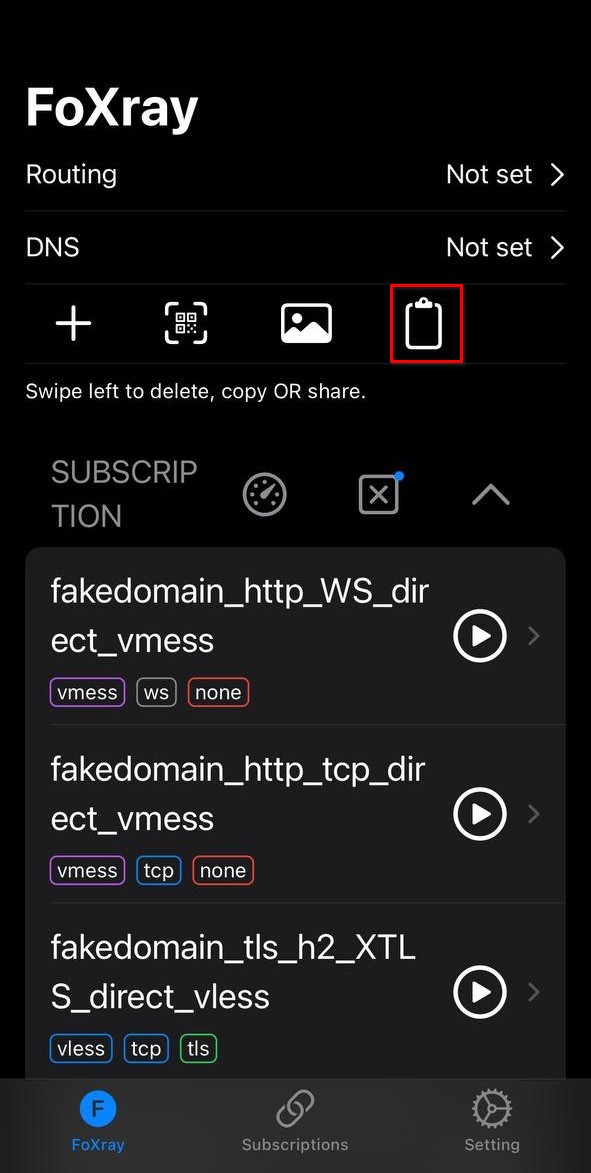Screen dimensions: 591x1173
Task: Collapse the SUBSCRIPTION section chevron
Action: coord(491,494)
